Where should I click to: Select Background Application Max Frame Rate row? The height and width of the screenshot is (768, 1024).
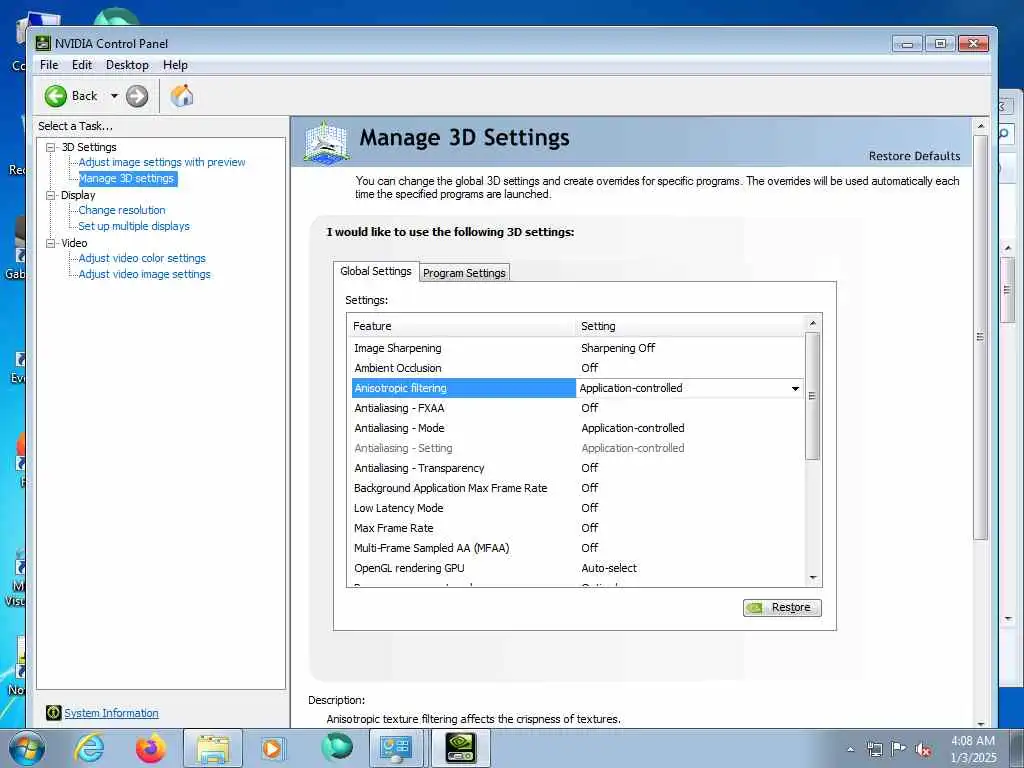[x=577, y=488]
